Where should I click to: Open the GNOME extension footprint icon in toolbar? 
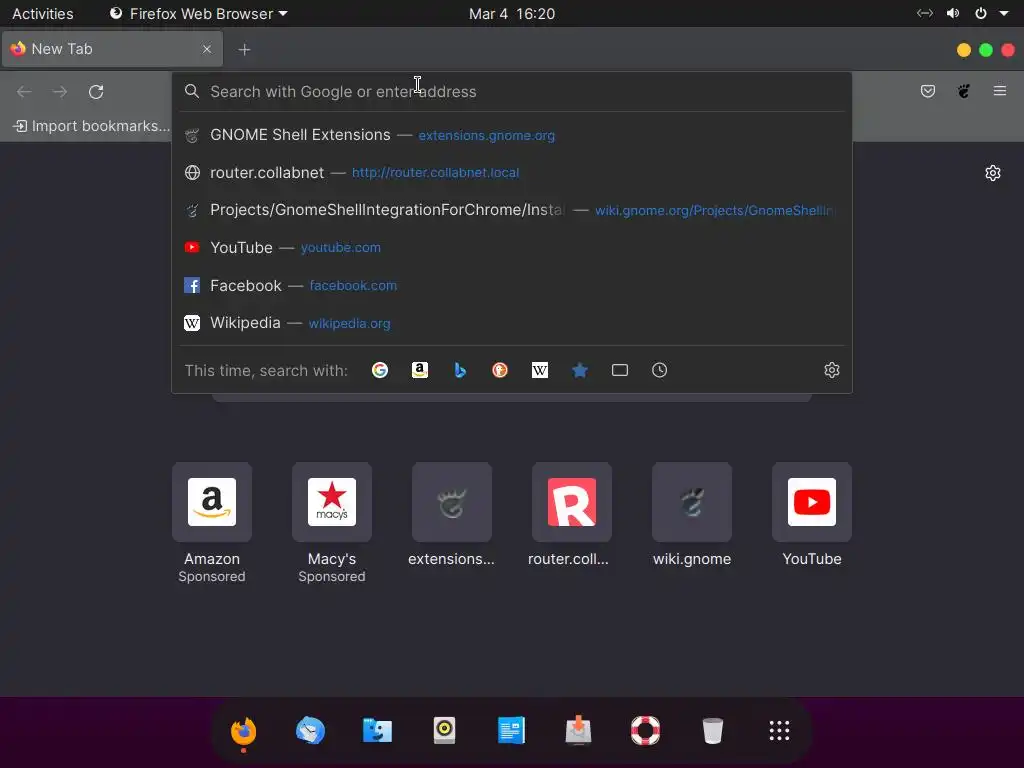tap(963, 91)
